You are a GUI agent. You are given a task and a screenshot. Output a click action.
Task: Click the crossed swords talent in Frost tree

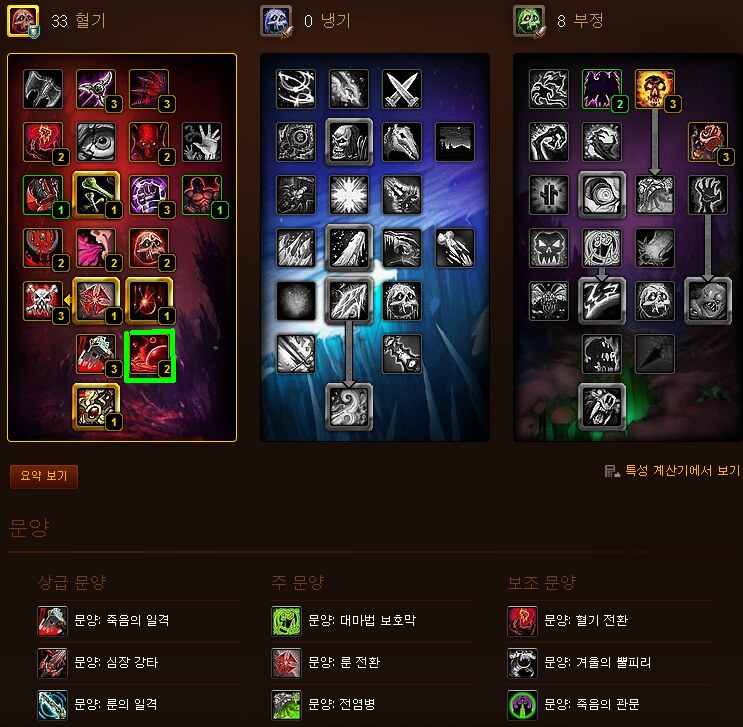402,89
